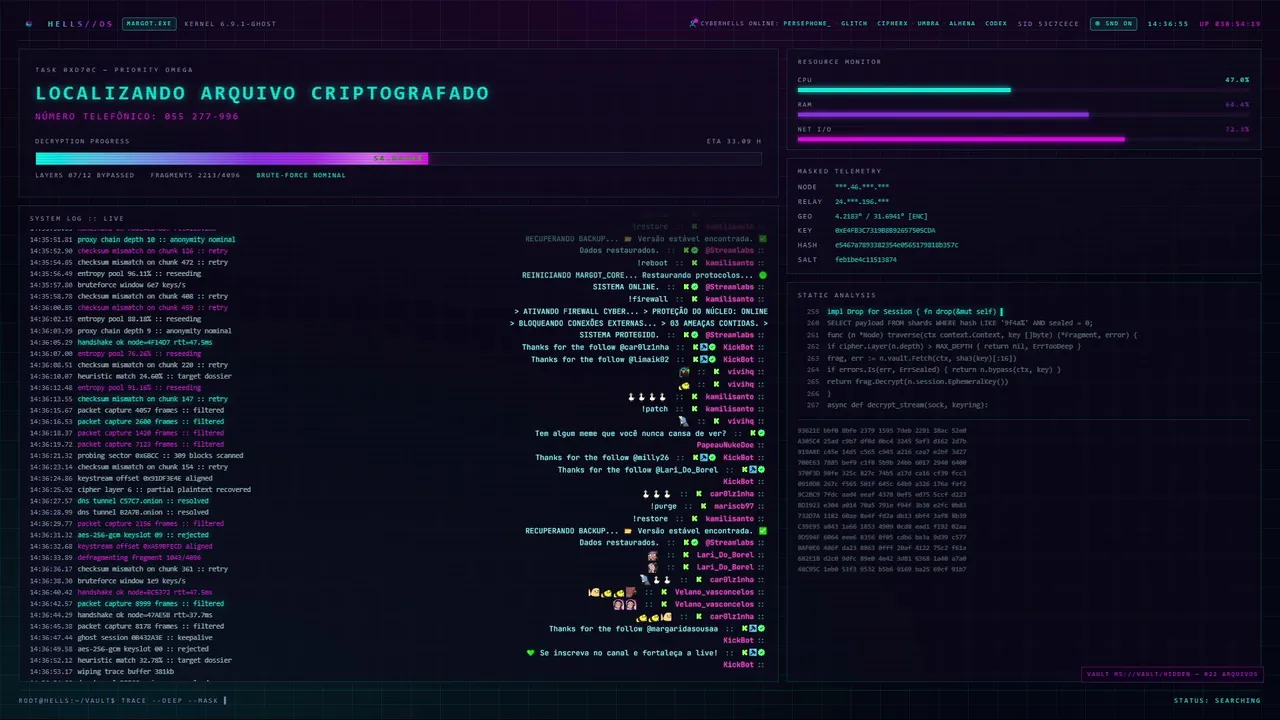
Task: Select online user GLITCH
Action: click(x=854, y=23)
